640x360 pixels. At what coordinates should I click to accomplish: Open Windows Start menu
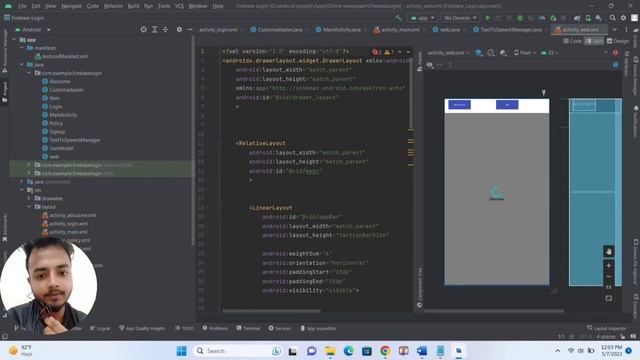click(x=182, y=351)
